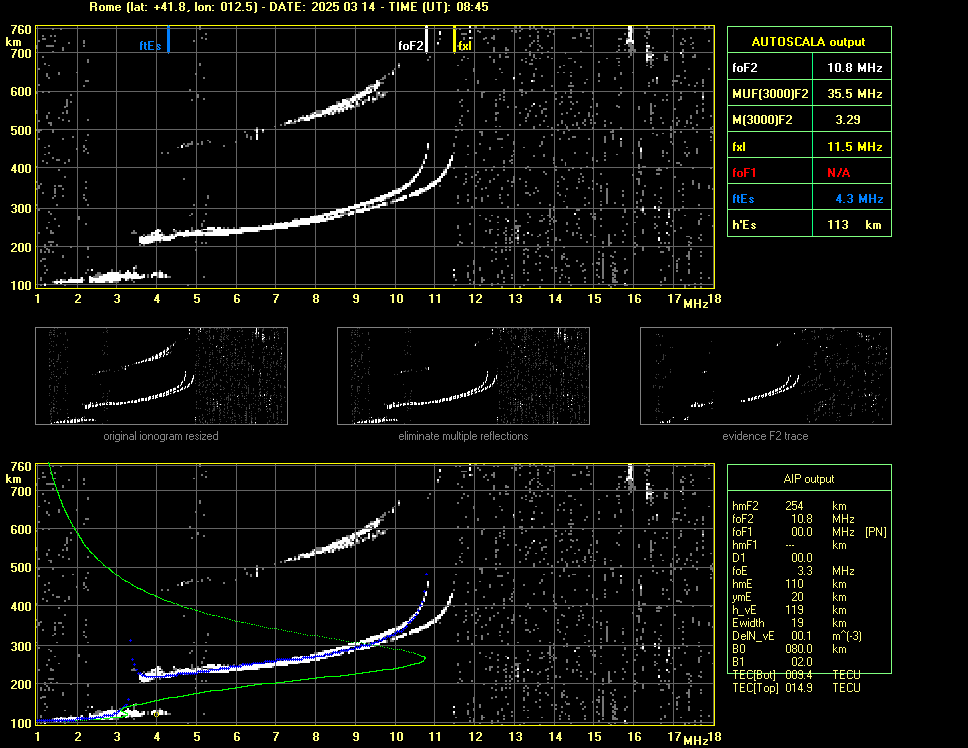Click the DelN_vE label in the AIP output
The width and height of the screenshot is (968, 748).
[753, 636]
